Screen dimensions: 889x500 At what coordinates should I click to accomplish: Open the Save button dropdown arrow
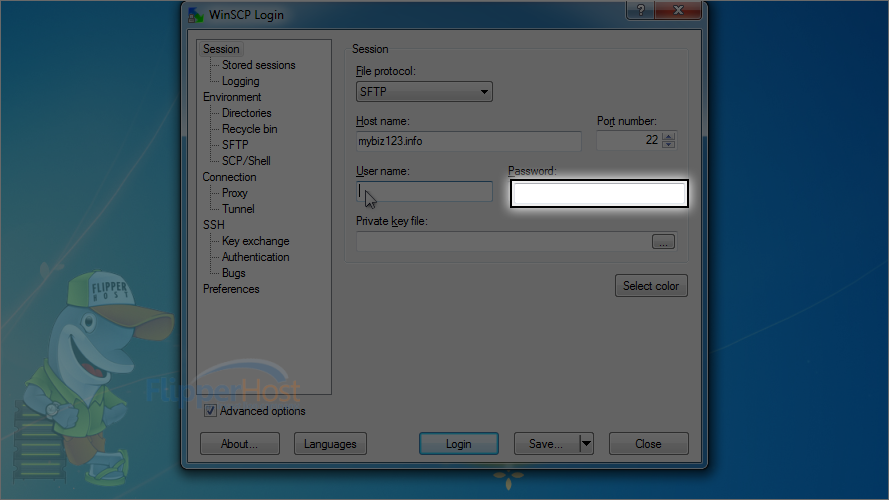[x=586, y=444]
